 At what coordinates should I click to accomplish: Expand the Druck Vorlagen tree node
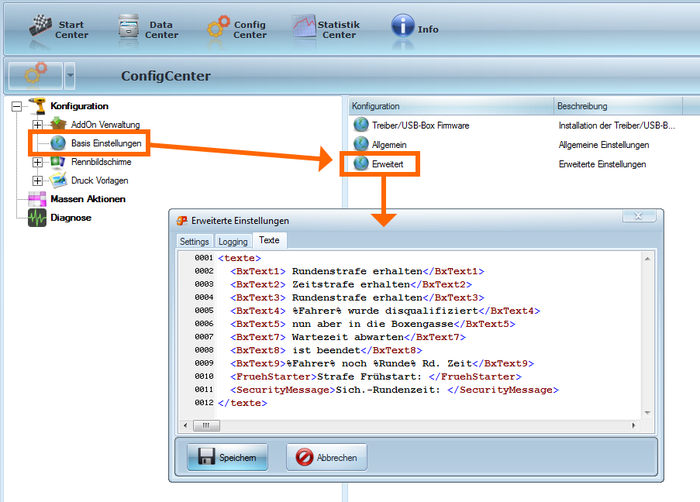pyautogui.click(x=38, y=181)
